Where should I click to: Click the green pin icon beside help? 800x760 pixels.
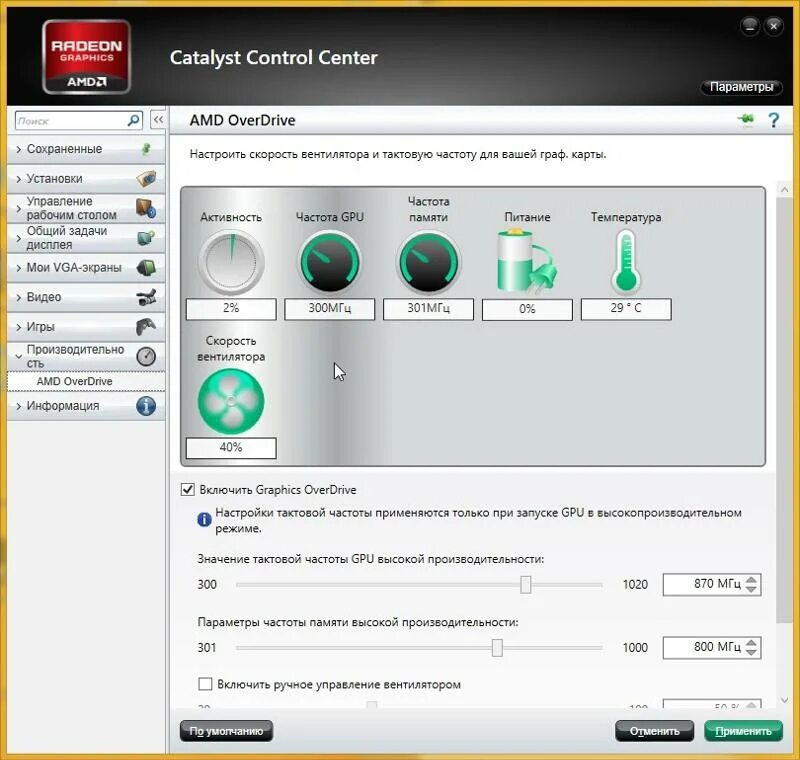coord(746,120)
